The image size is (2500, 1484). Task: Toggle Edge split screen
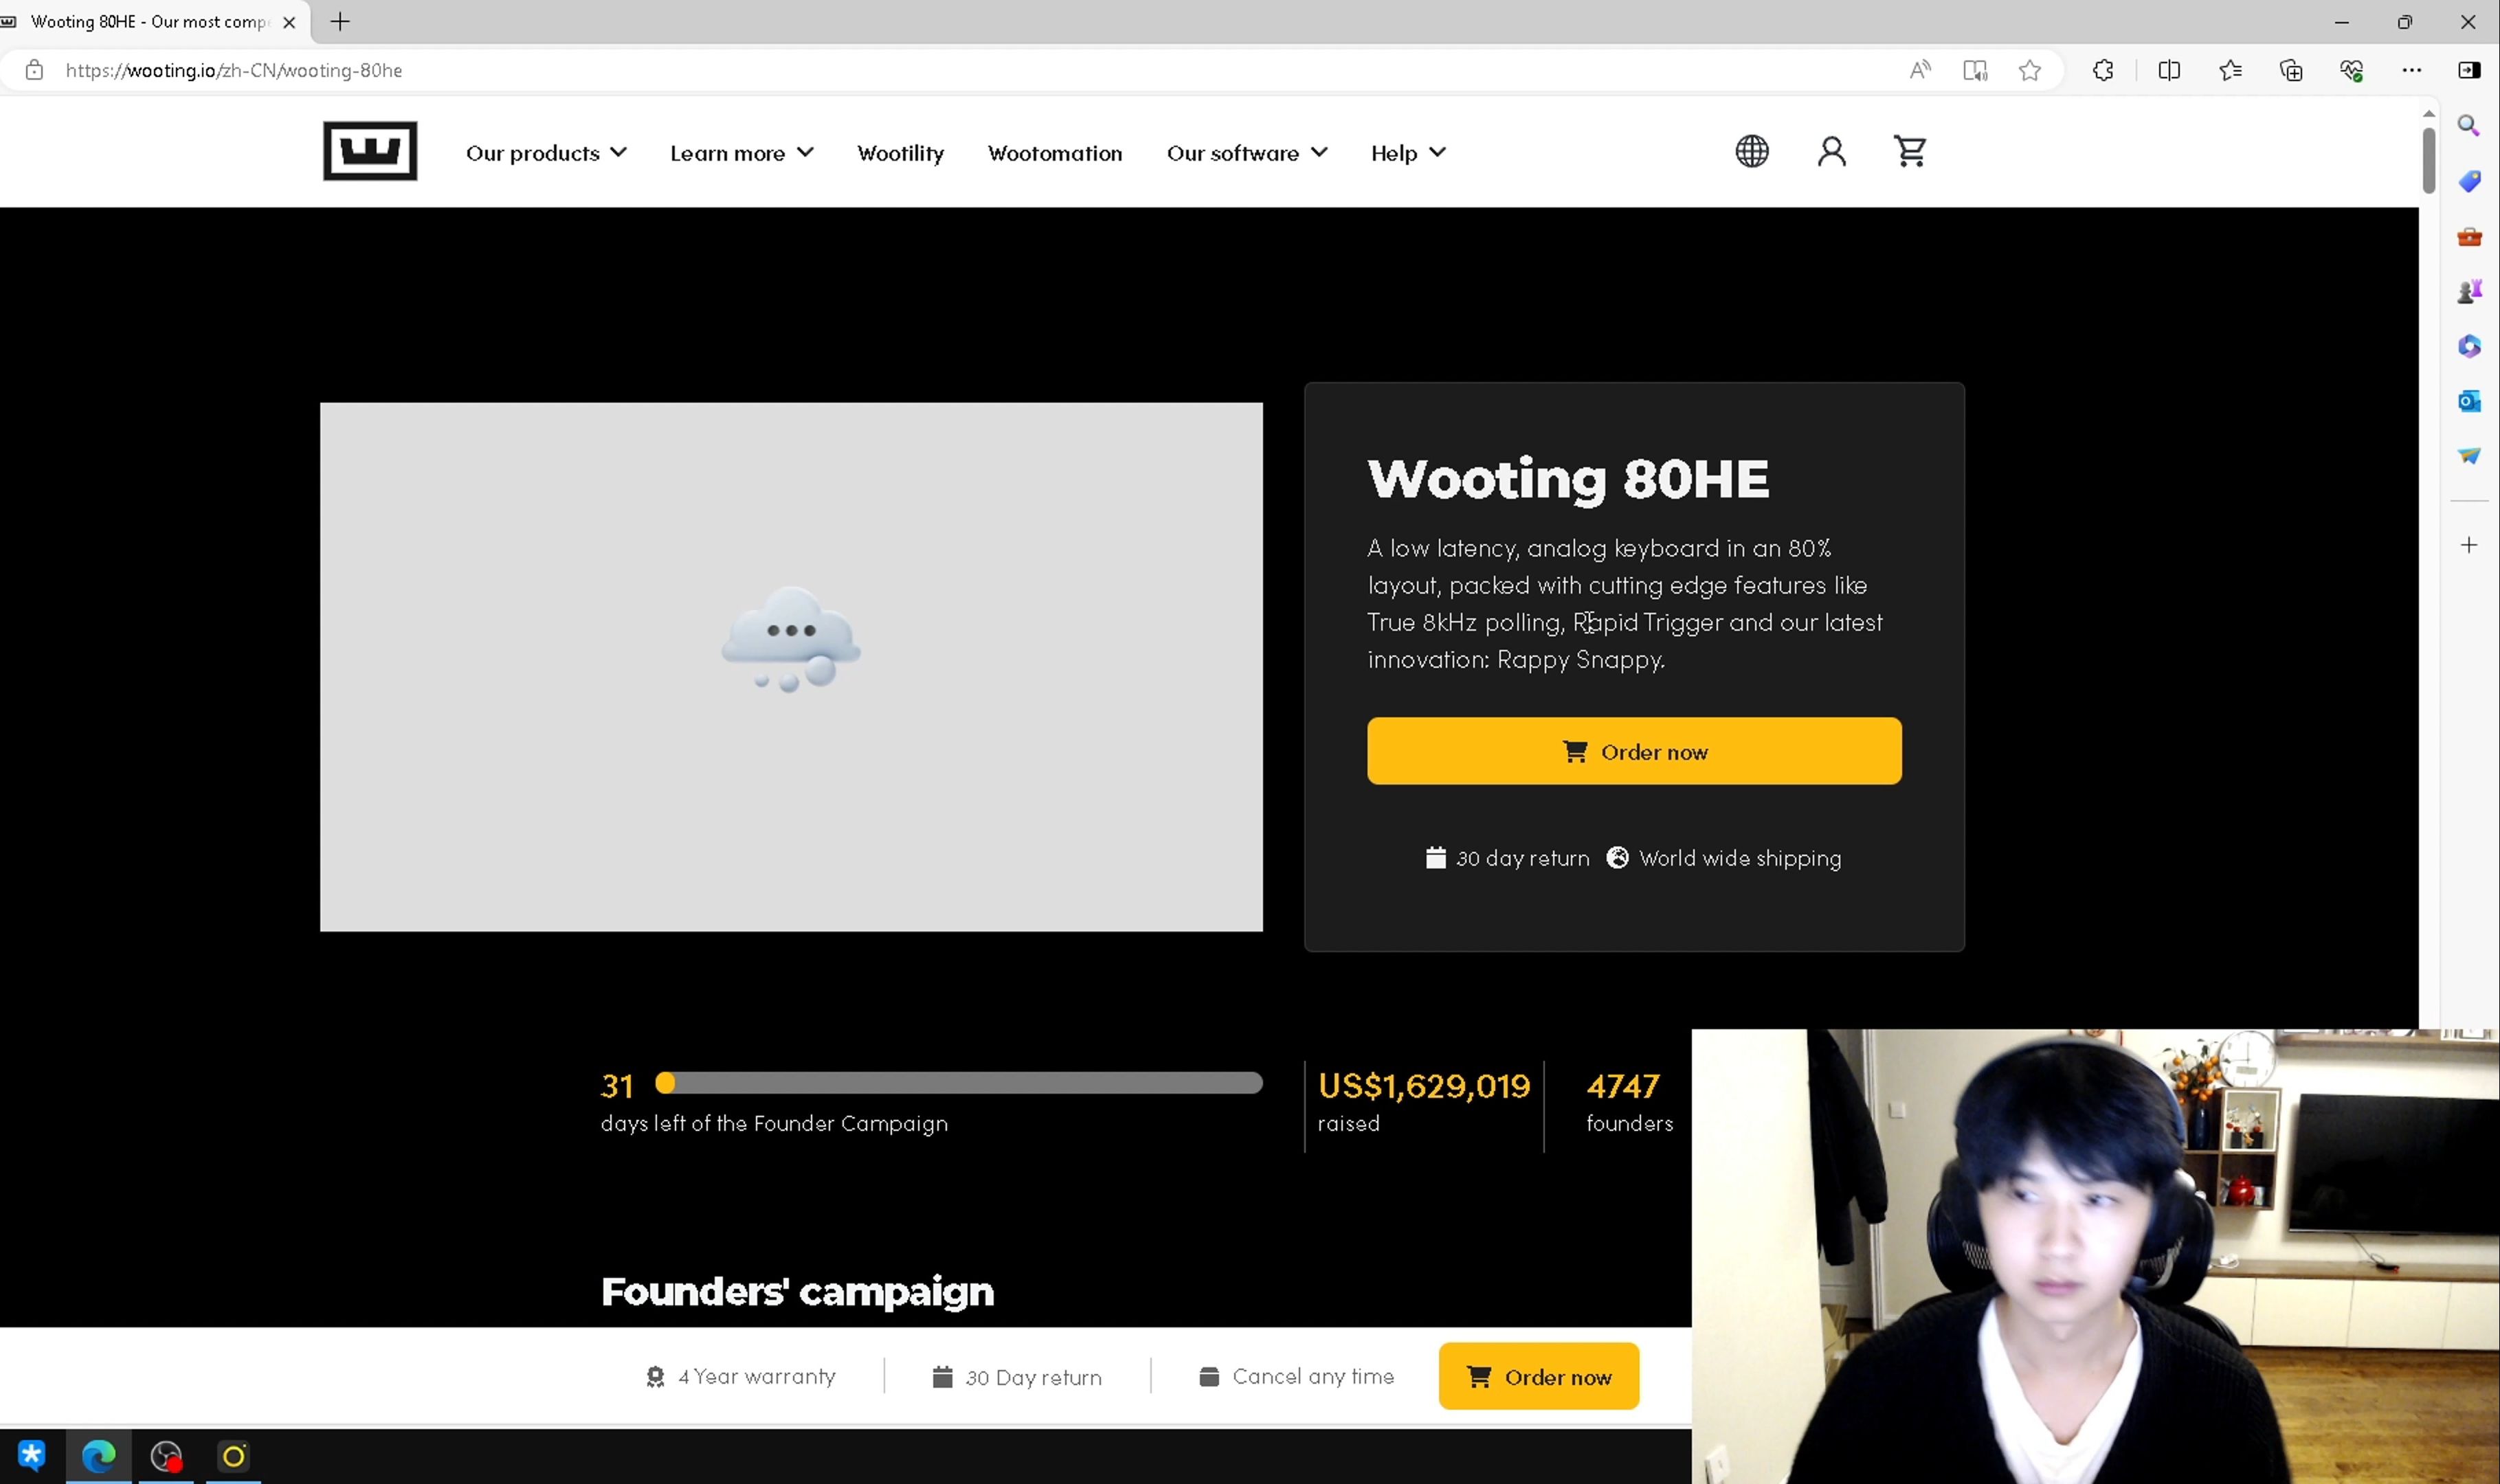tap(2169, 70)
